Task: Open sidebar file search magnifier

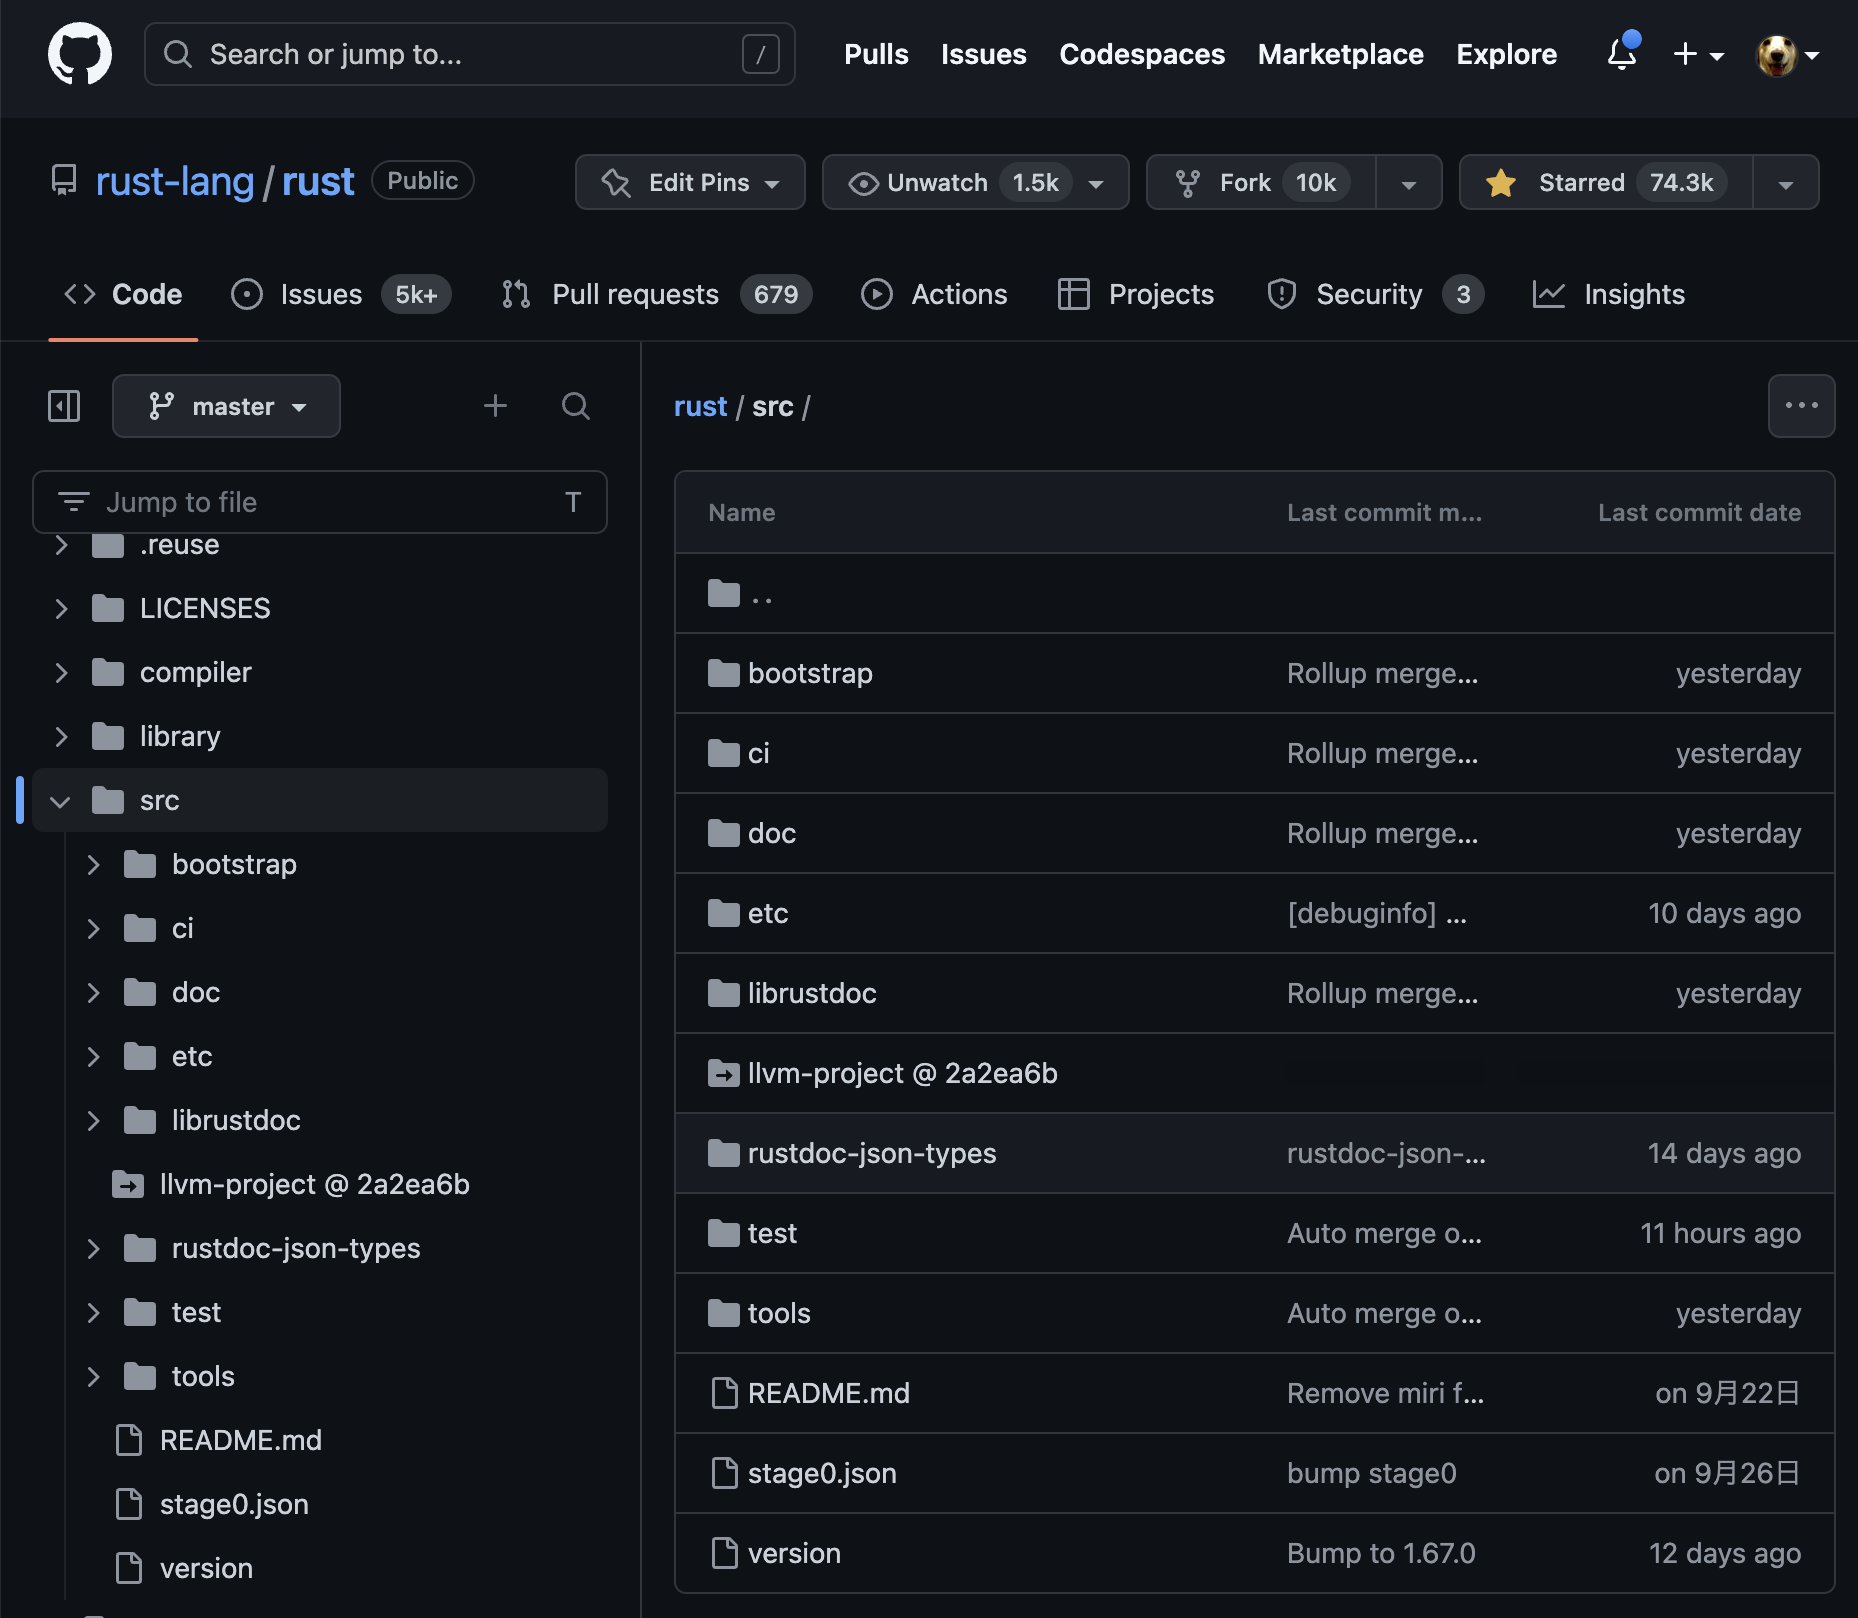Action: [x=575, y=406]
